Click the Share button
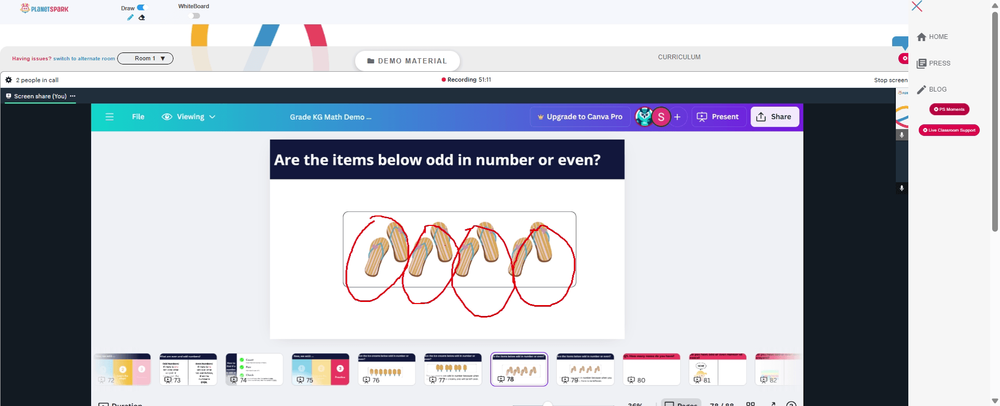The image size is (1000, 406). (x=774, y=117)
